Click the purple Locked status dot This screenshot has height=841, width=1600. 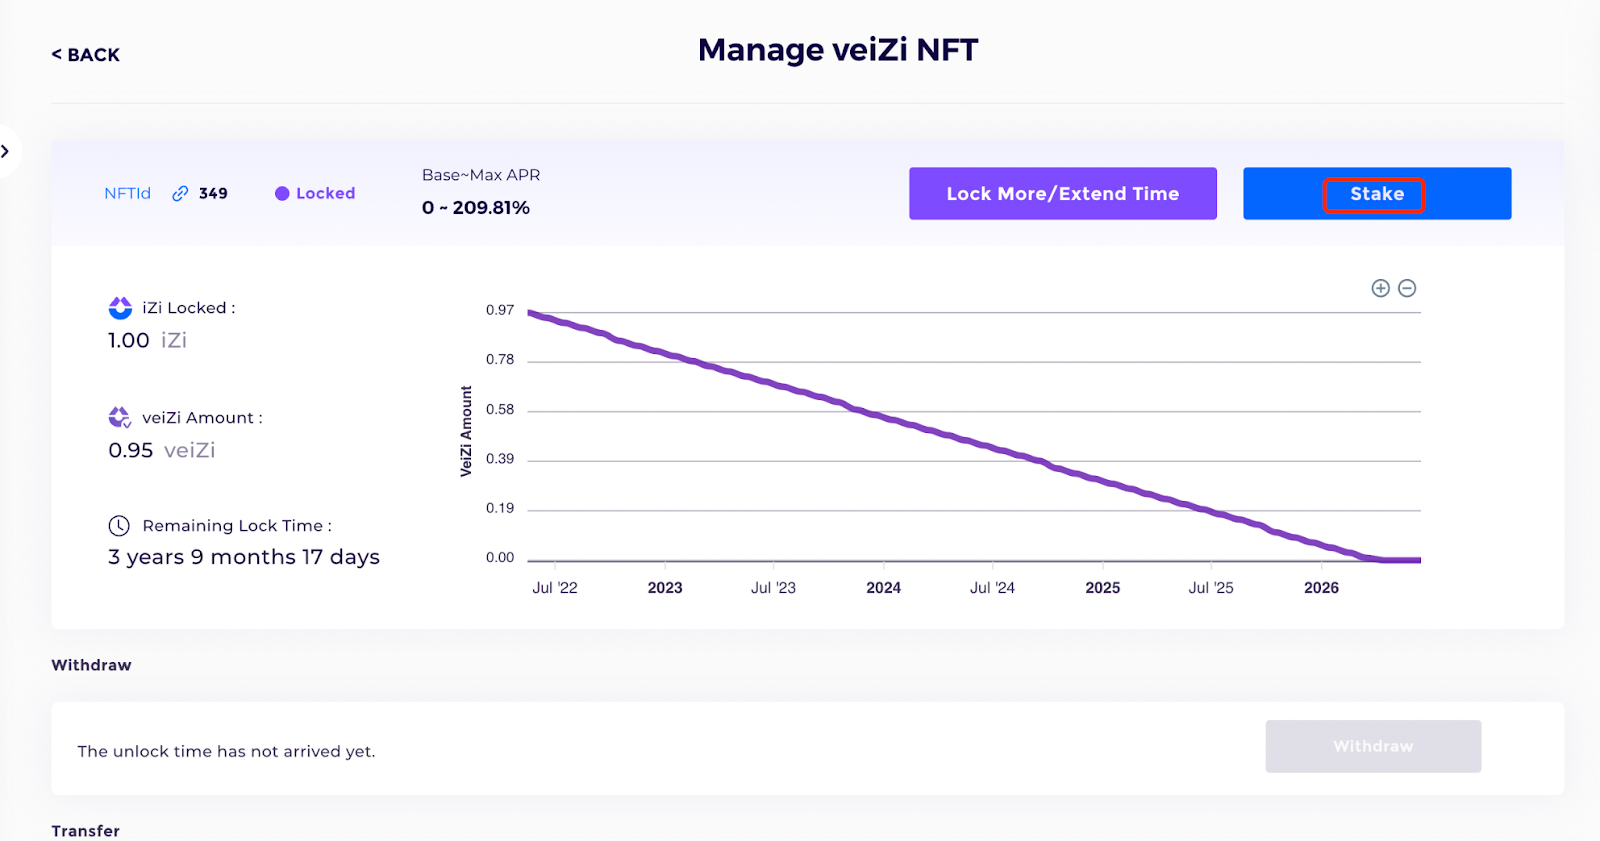point(282,194)
